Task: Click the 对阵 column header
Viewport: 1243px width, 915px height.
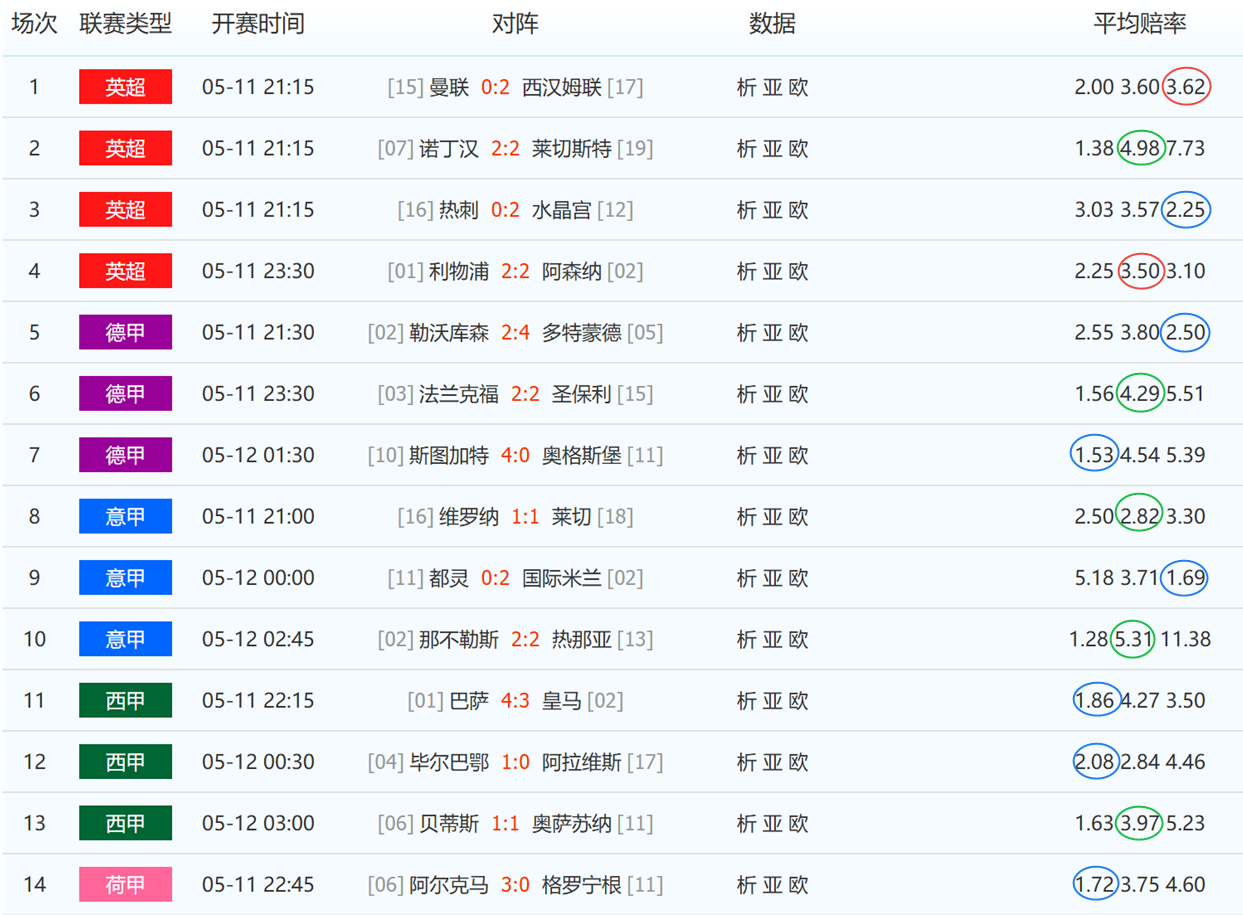Action: (515, 24)
